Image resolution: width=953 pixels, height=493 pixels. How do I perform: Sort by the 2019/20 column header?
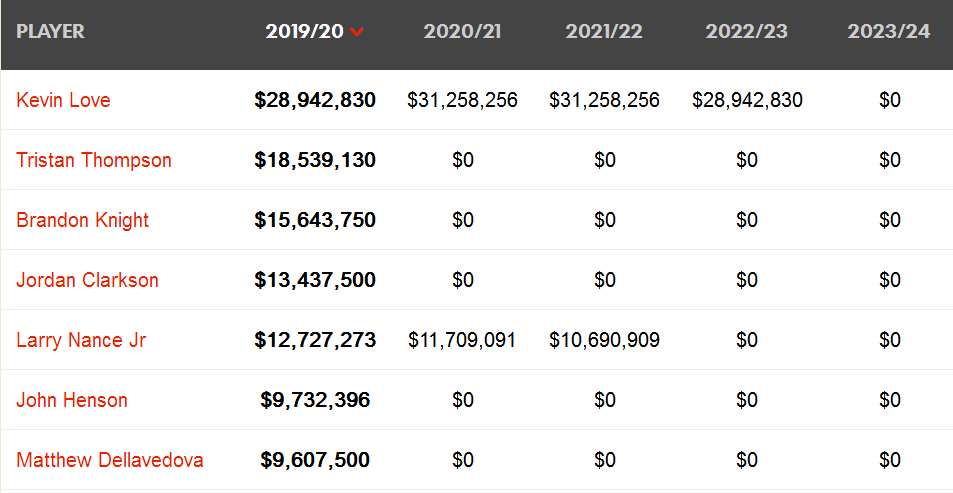305,32
